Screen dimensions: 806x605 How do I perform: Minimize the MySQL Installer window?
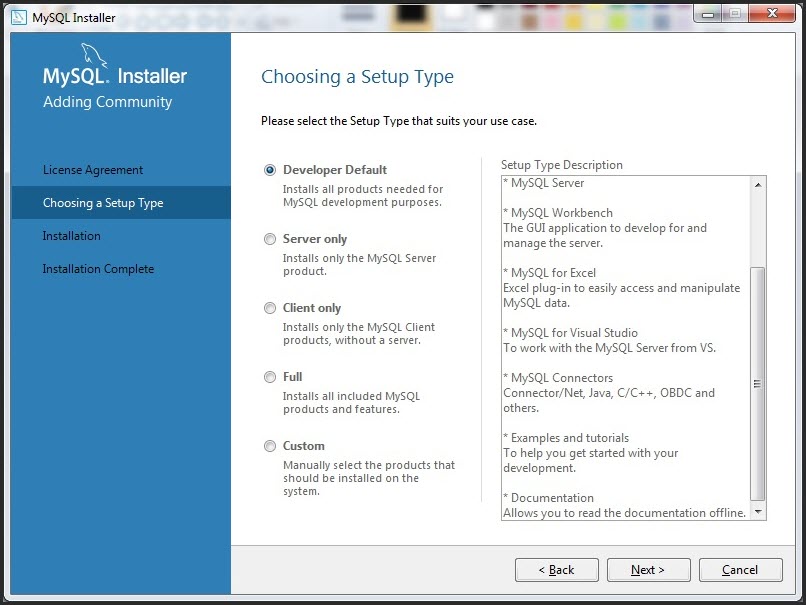708,14
